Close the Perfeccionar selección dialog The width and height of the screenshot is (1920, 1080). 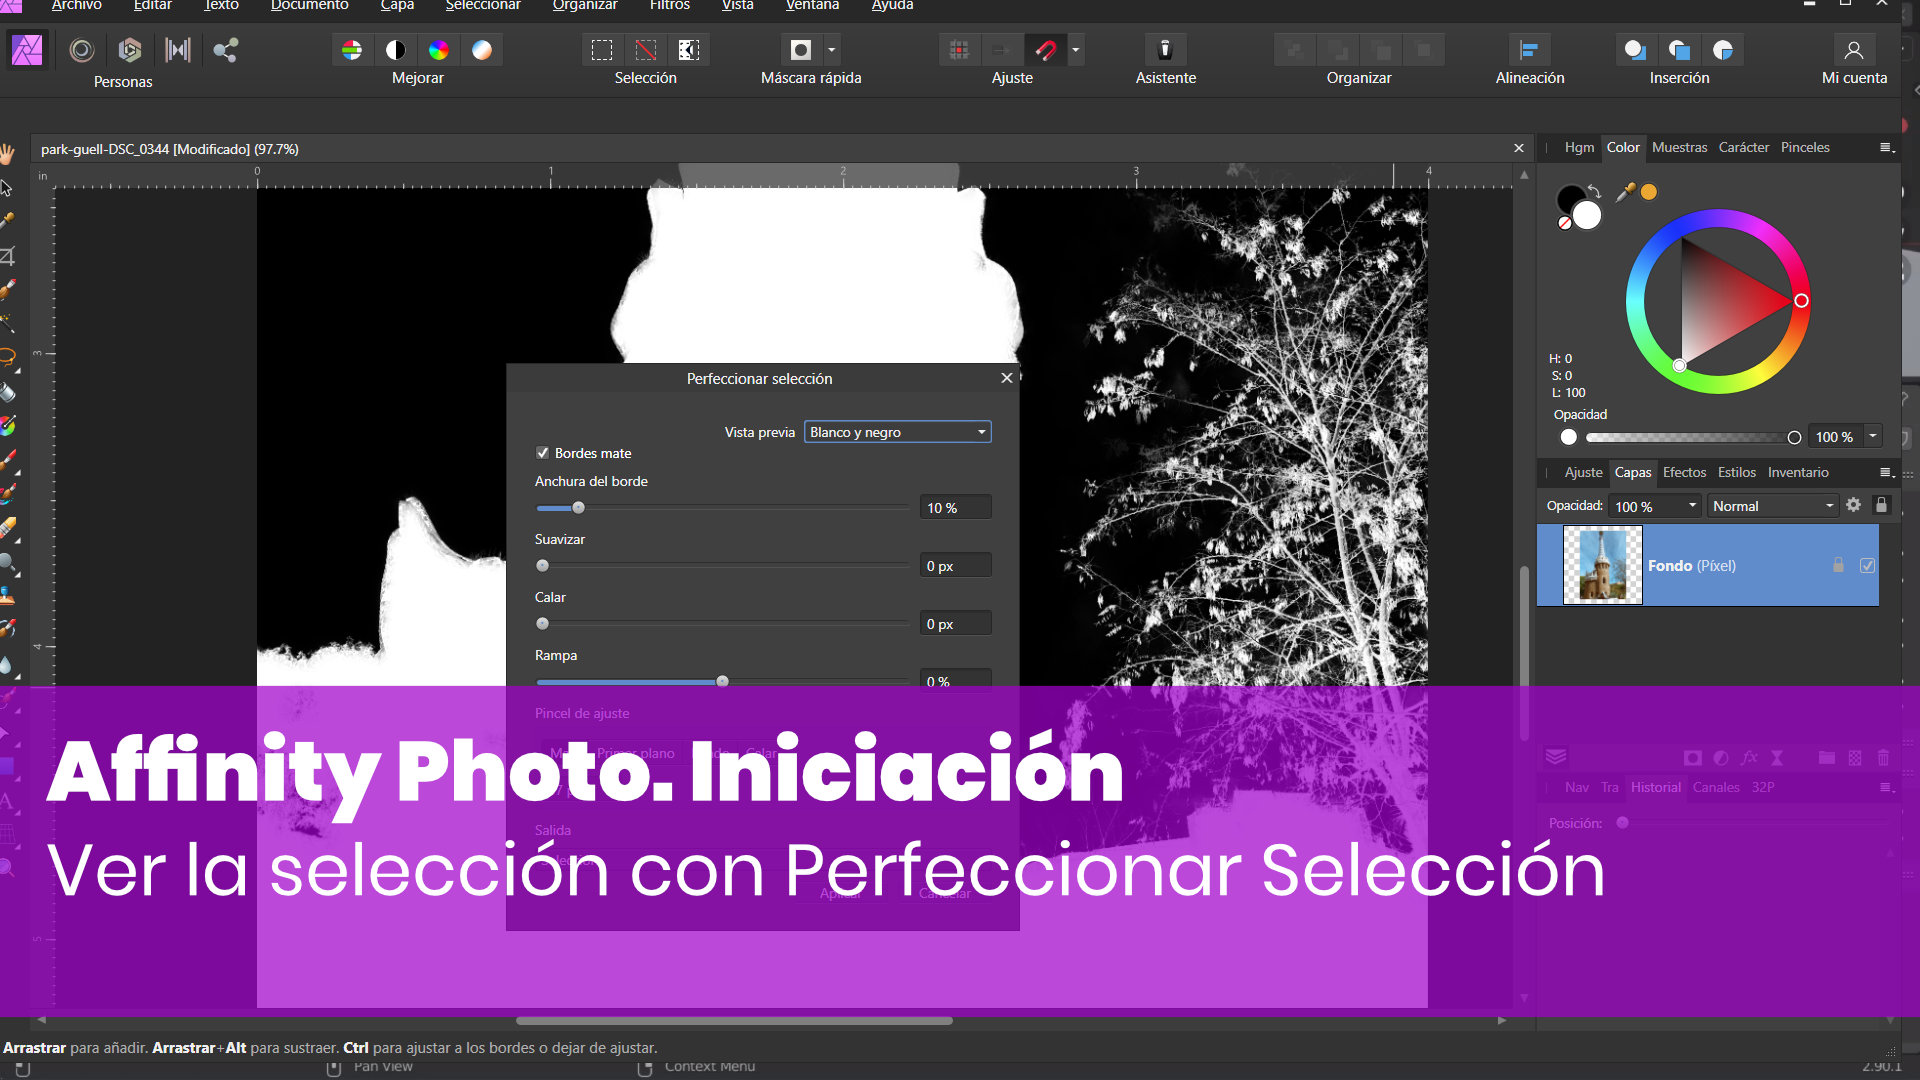(1006, 378)
